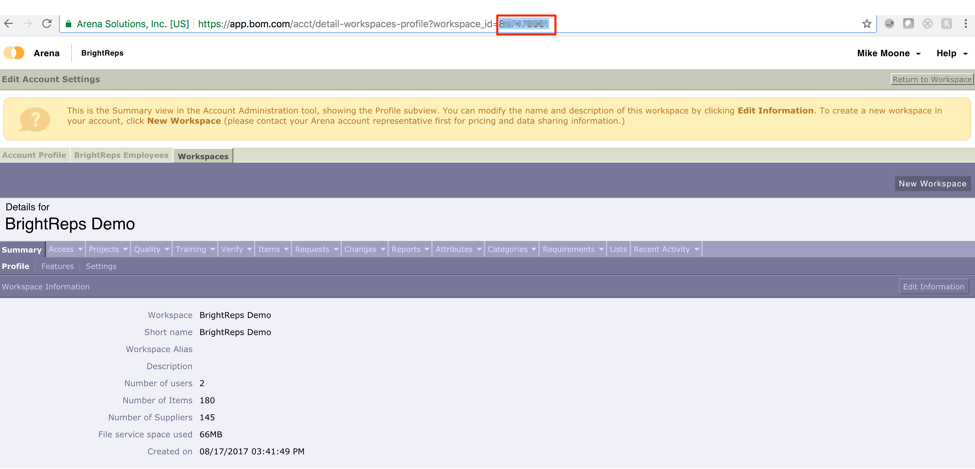
Task: Click the Description label
Action: [169, 366]
